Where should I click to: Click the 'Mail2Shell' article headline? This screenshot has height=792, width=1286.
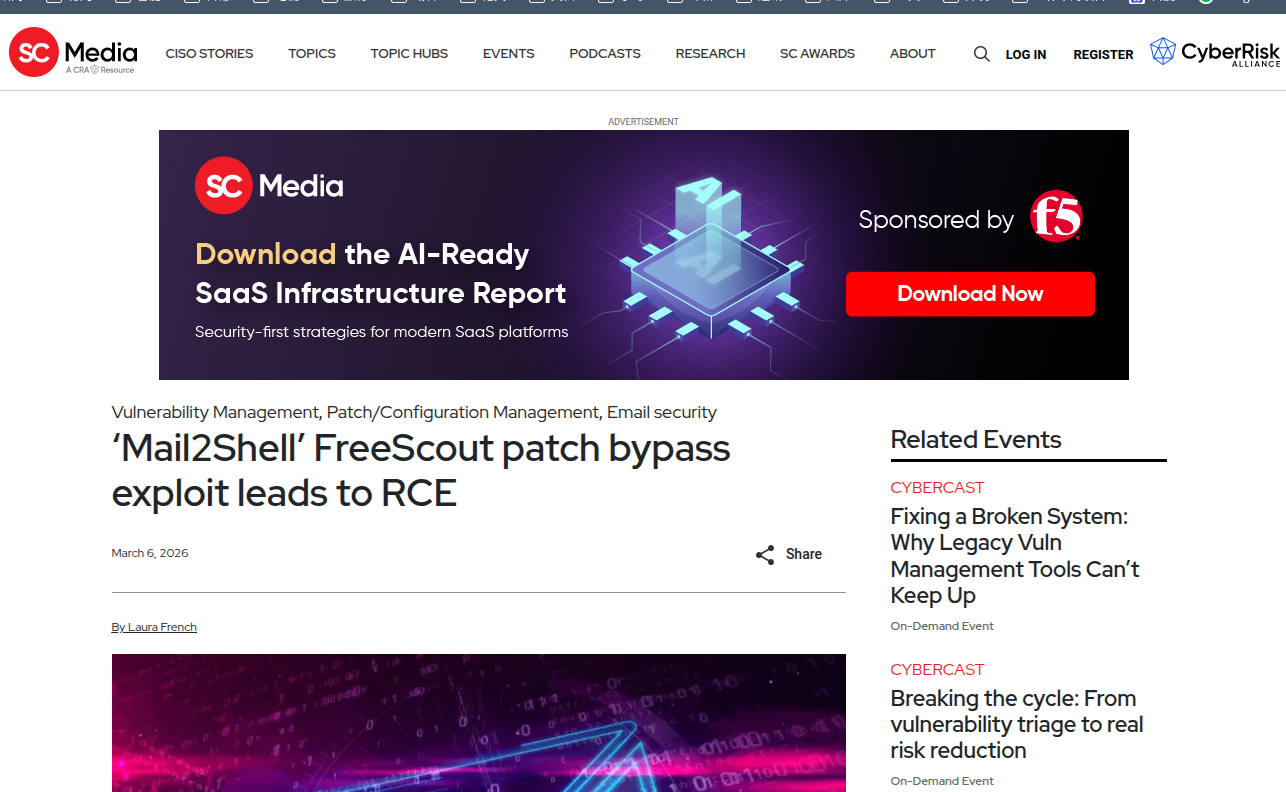421,471
